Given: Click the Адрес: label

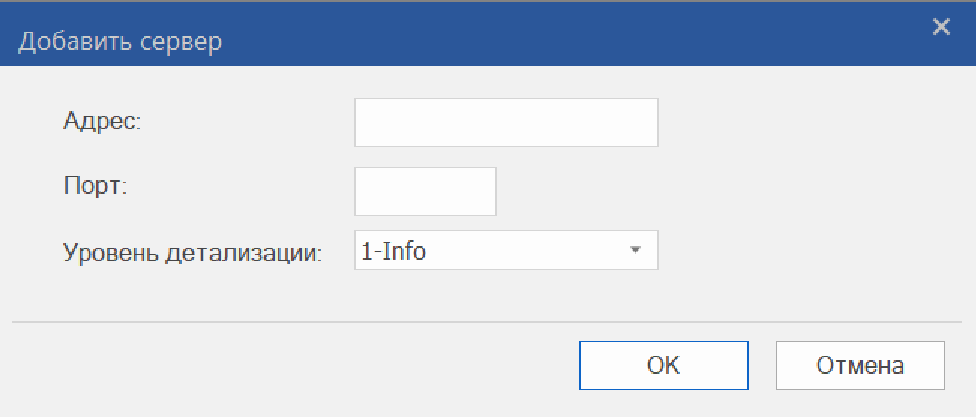Looking at the screenshot, I should [x=104, y=123].
